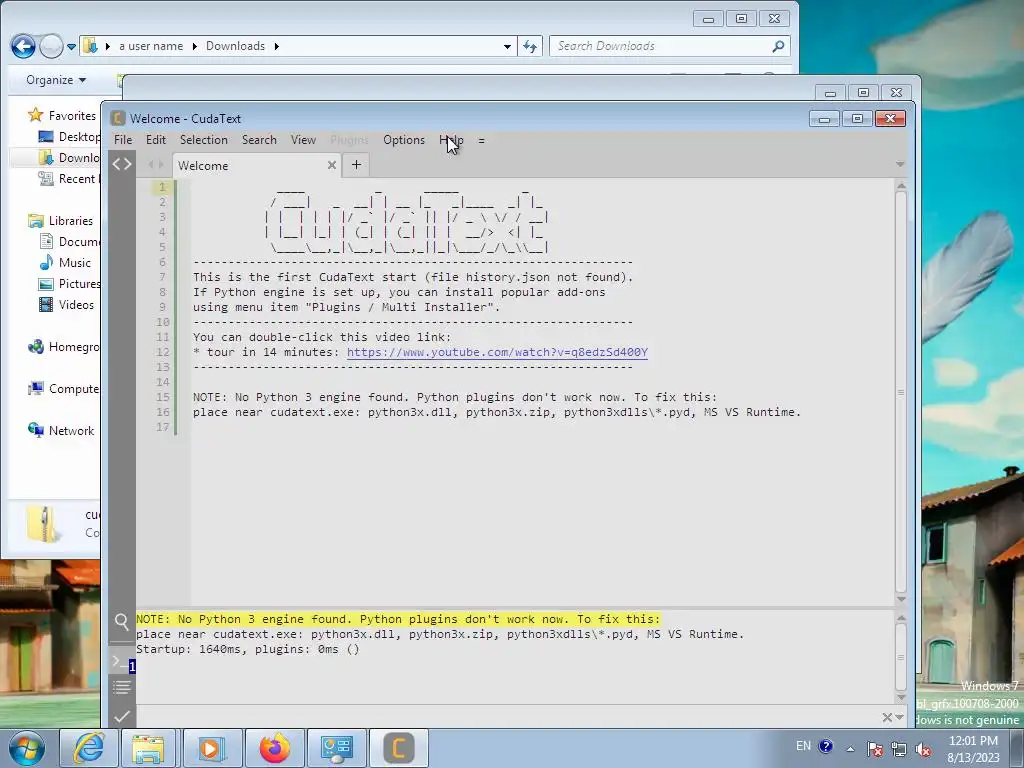Click the CudaText taskbar icon
This screenshot has height=768, width=1024.
point(399,748)
